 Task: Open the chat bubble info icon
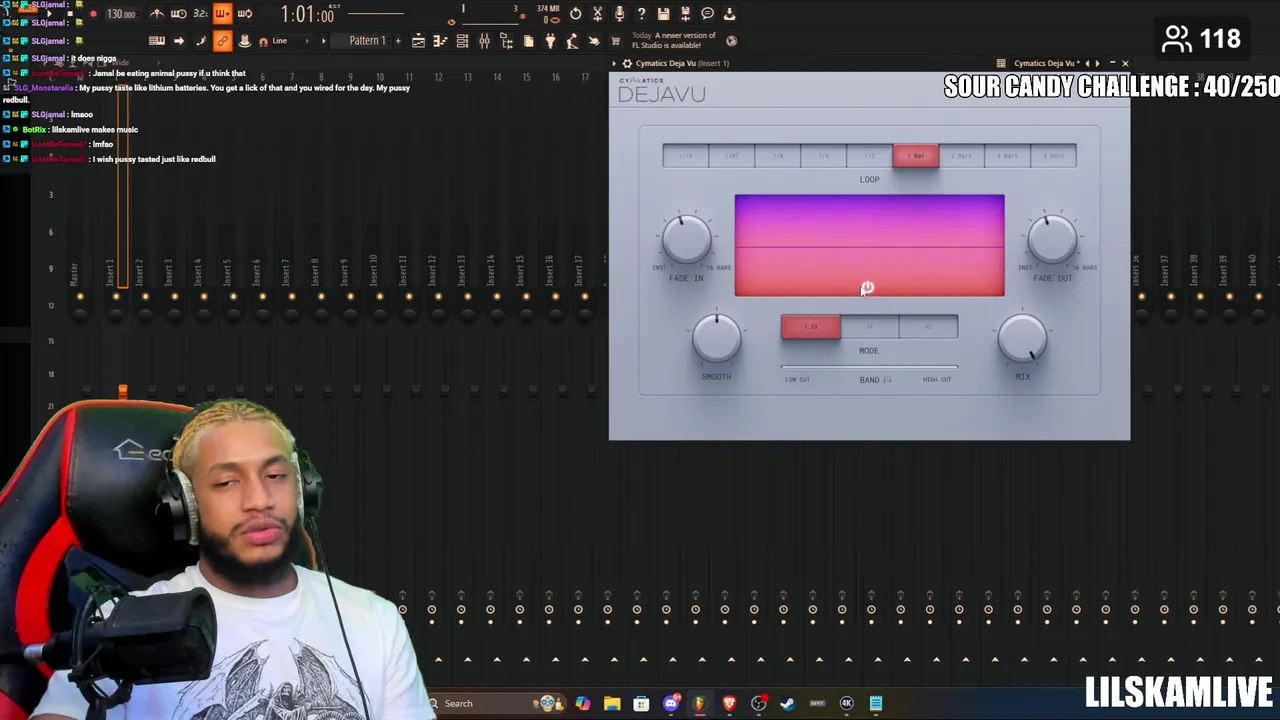[x=707, y=14]
